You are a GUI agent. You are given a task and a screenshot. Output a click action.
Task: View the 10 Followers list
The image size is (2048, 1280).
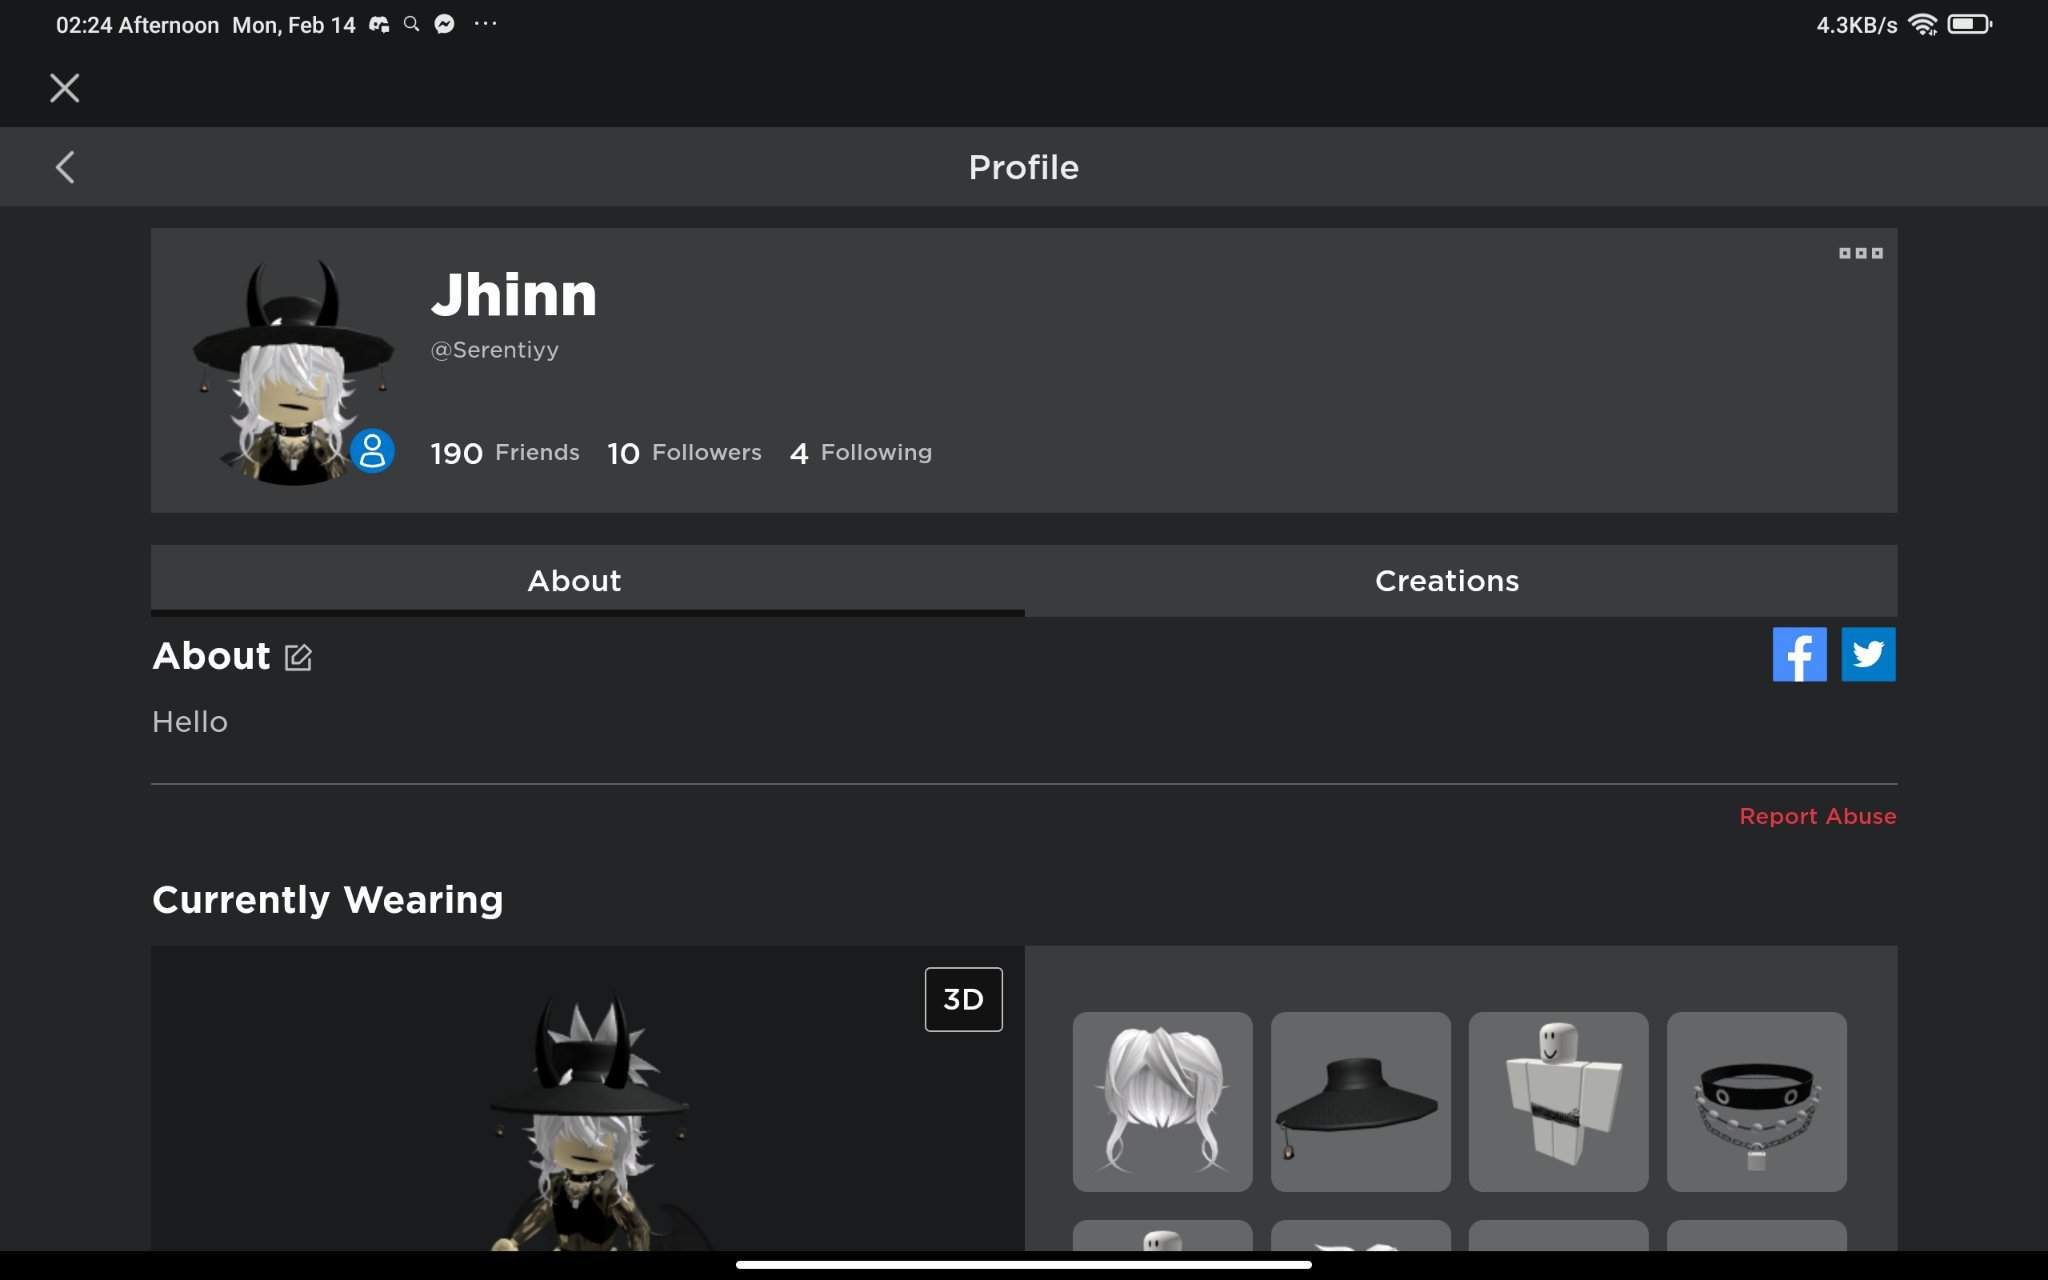tap(685, 453)
